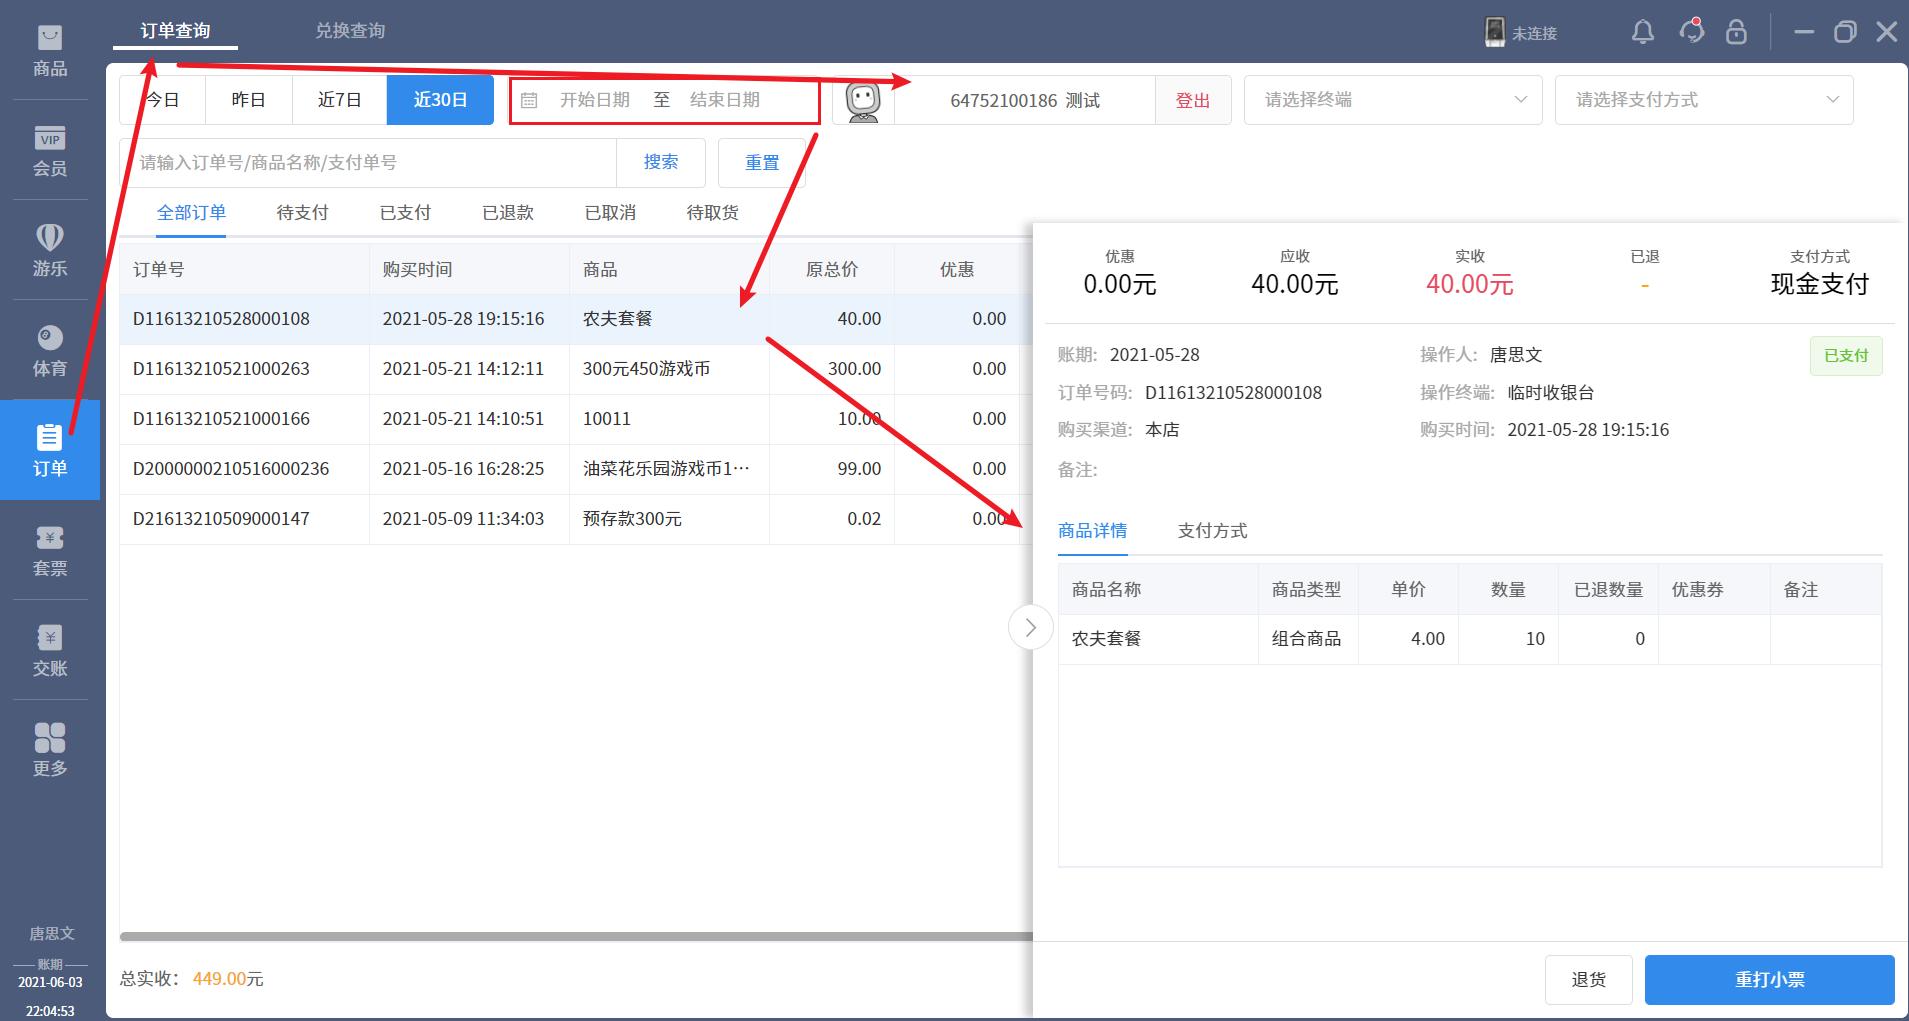
Task: Select the 近7日 date filter
Action: pos(340,100)
